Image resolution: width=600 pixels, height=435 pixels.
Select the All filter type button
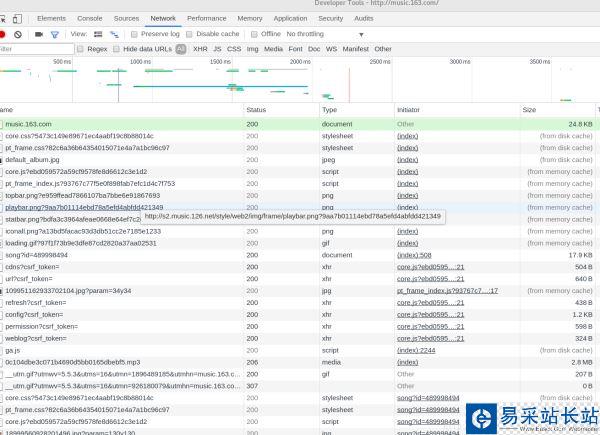181,49
